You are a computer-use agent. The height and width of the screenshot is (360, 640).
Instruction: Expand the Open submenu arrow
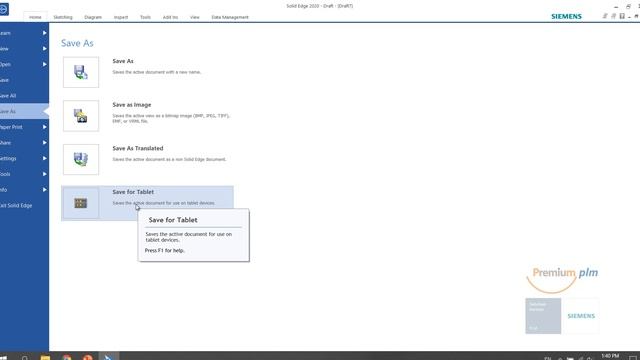[44, 64]
